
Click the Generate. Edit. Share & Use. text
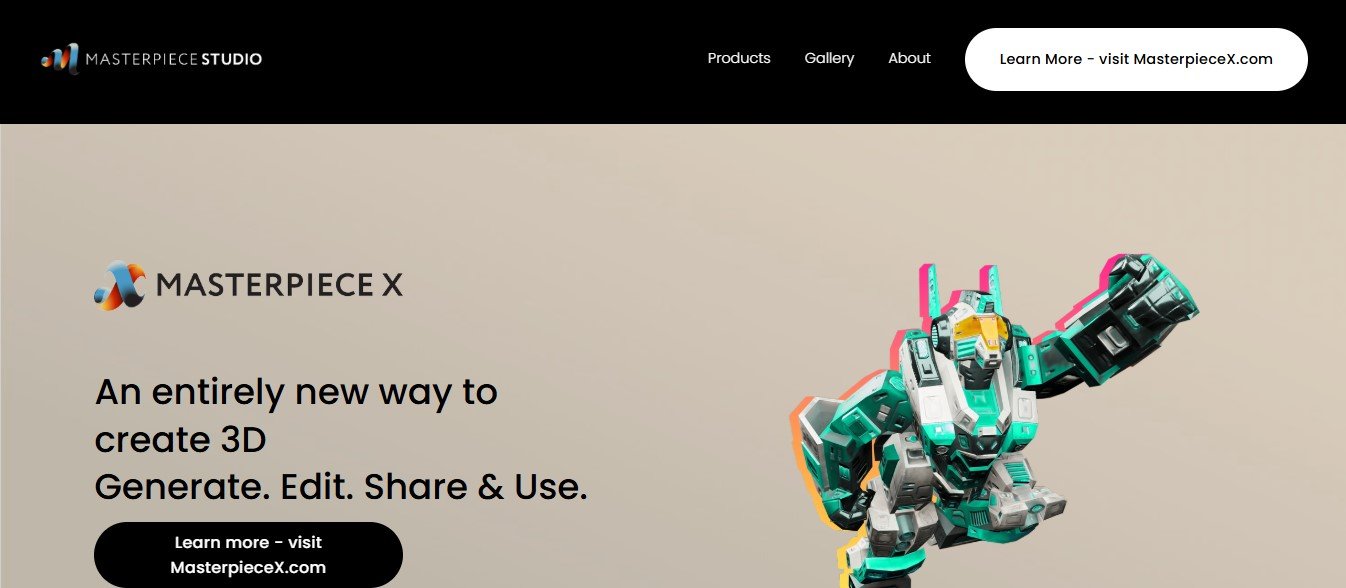[x=341, y=487]
